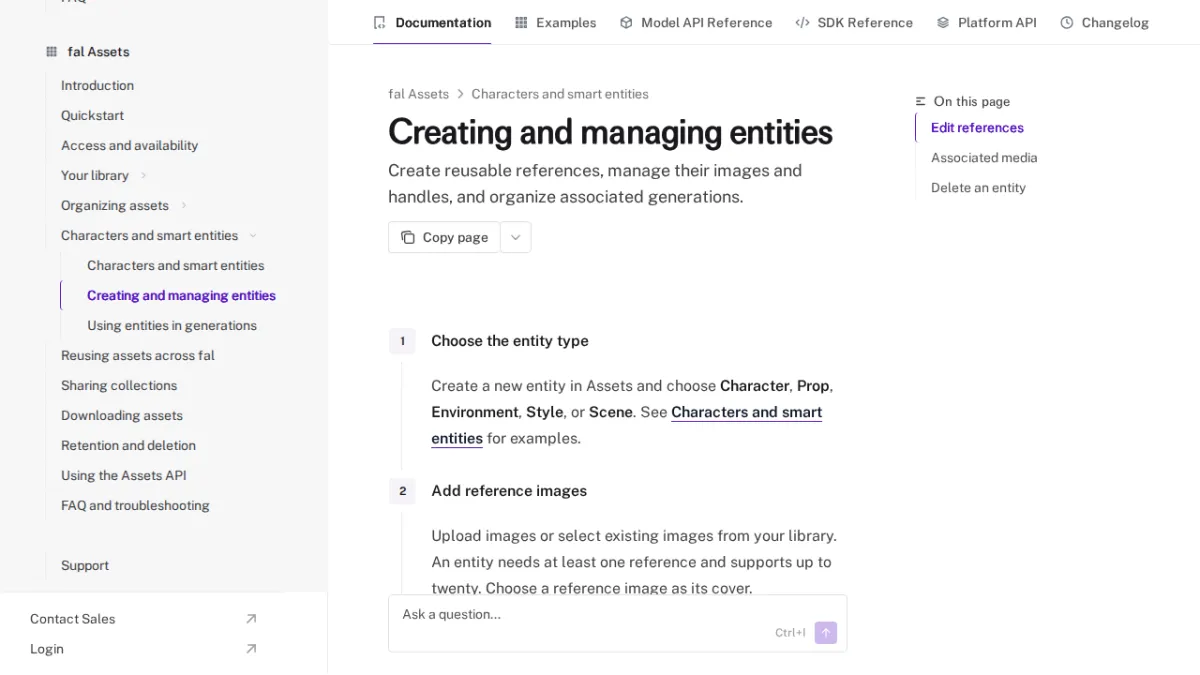1200x675 pixels.
Task: Open the Model API Reference tab
Action: click(x=696, y=23)
